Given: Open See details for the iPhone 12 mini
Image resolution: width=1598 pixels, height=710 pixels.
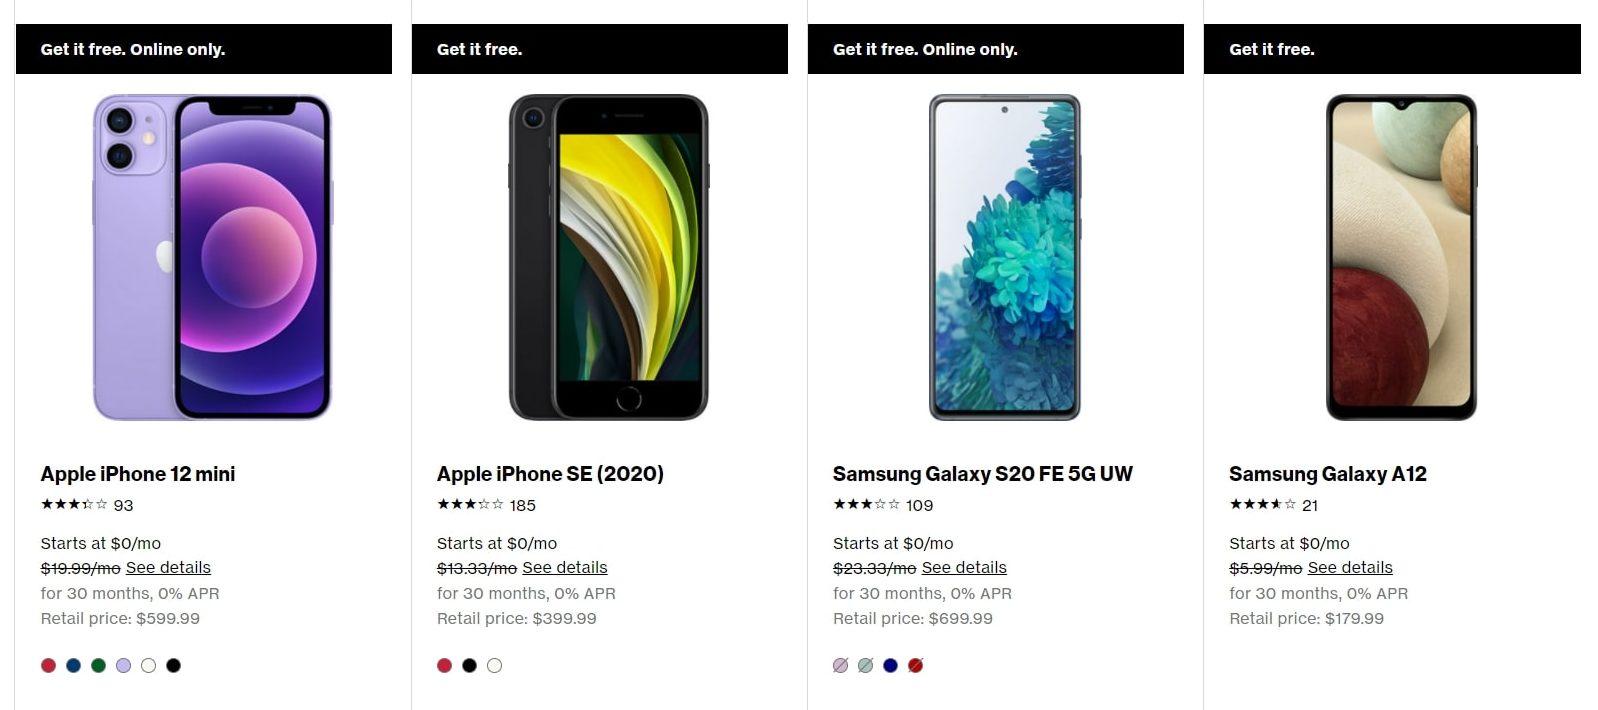Looking at the screenshot, I should (x=166, y=567).
